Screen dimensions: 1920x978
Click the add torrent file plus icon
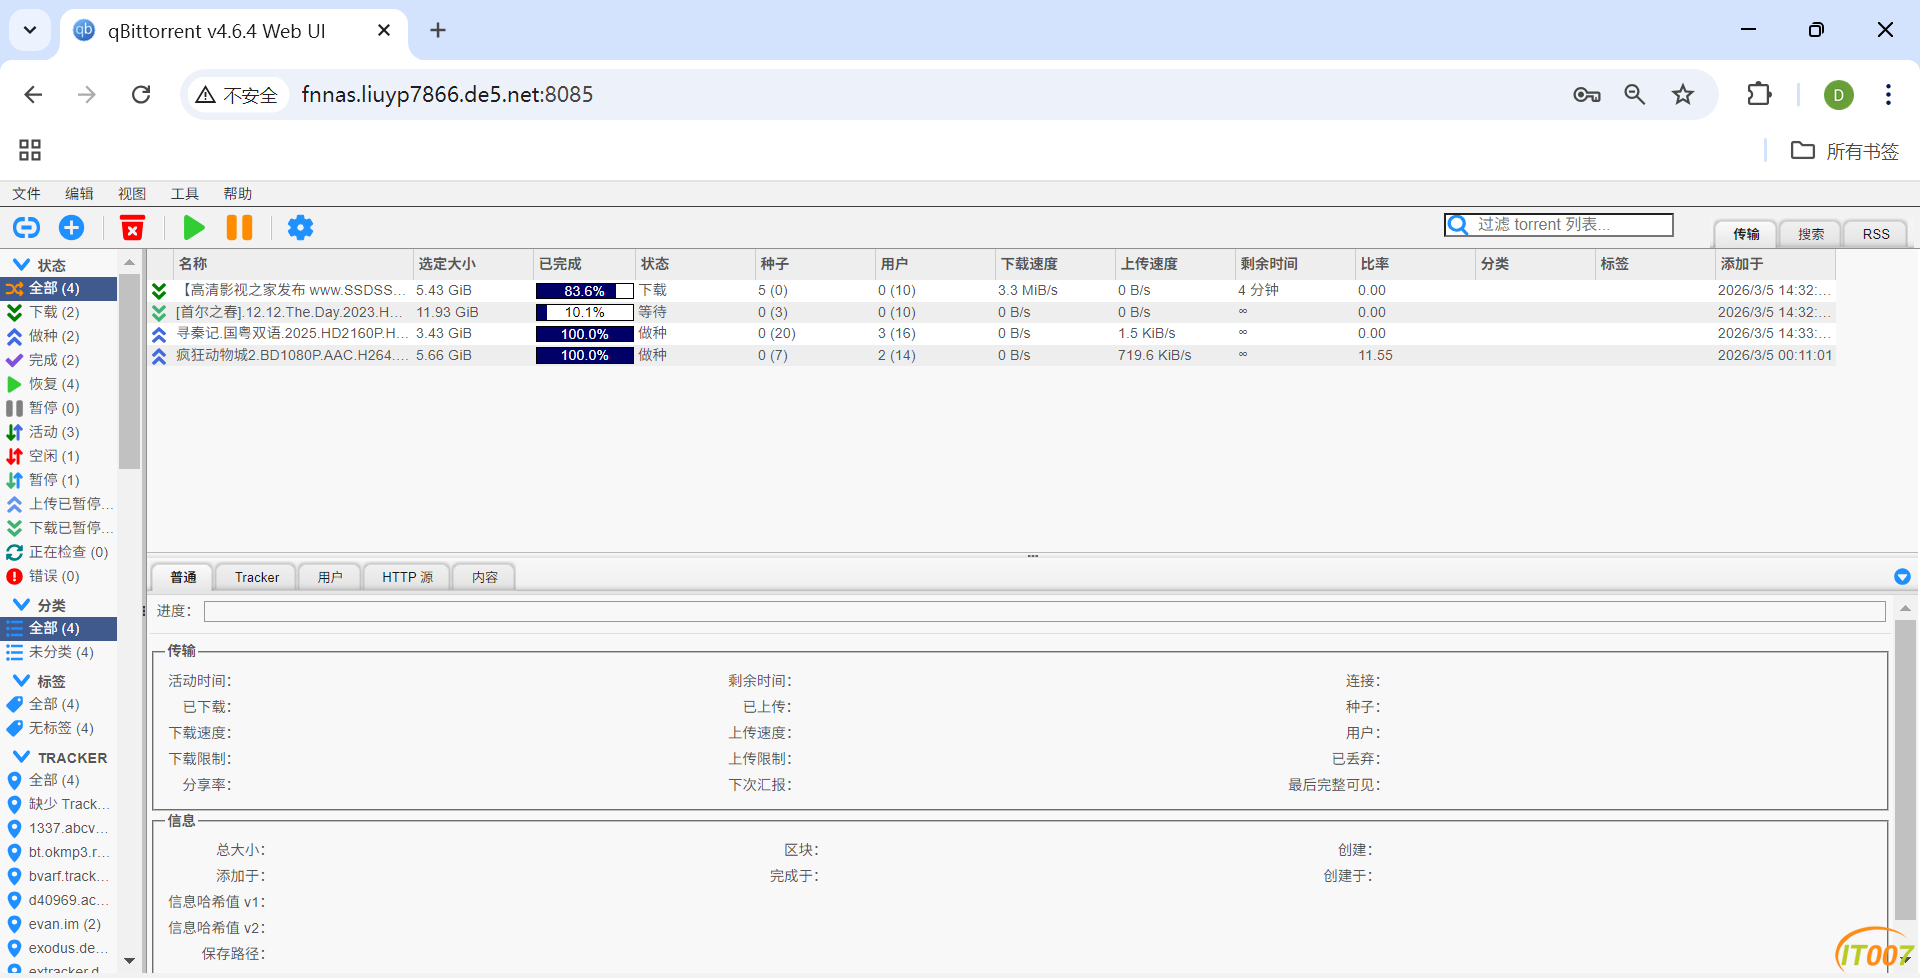point(72,228)
